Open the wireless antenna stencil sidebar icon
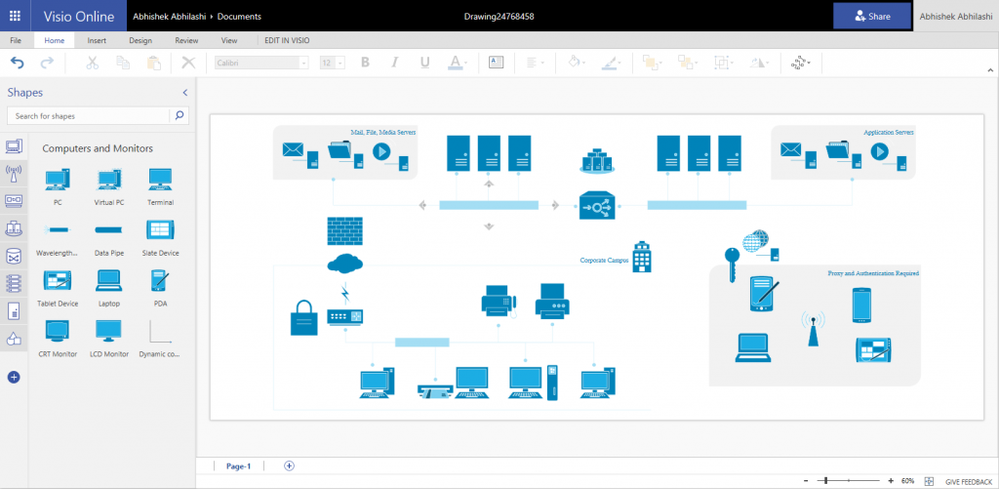Image resolution: width=999 pixels, height=489 pixels. 14,173
